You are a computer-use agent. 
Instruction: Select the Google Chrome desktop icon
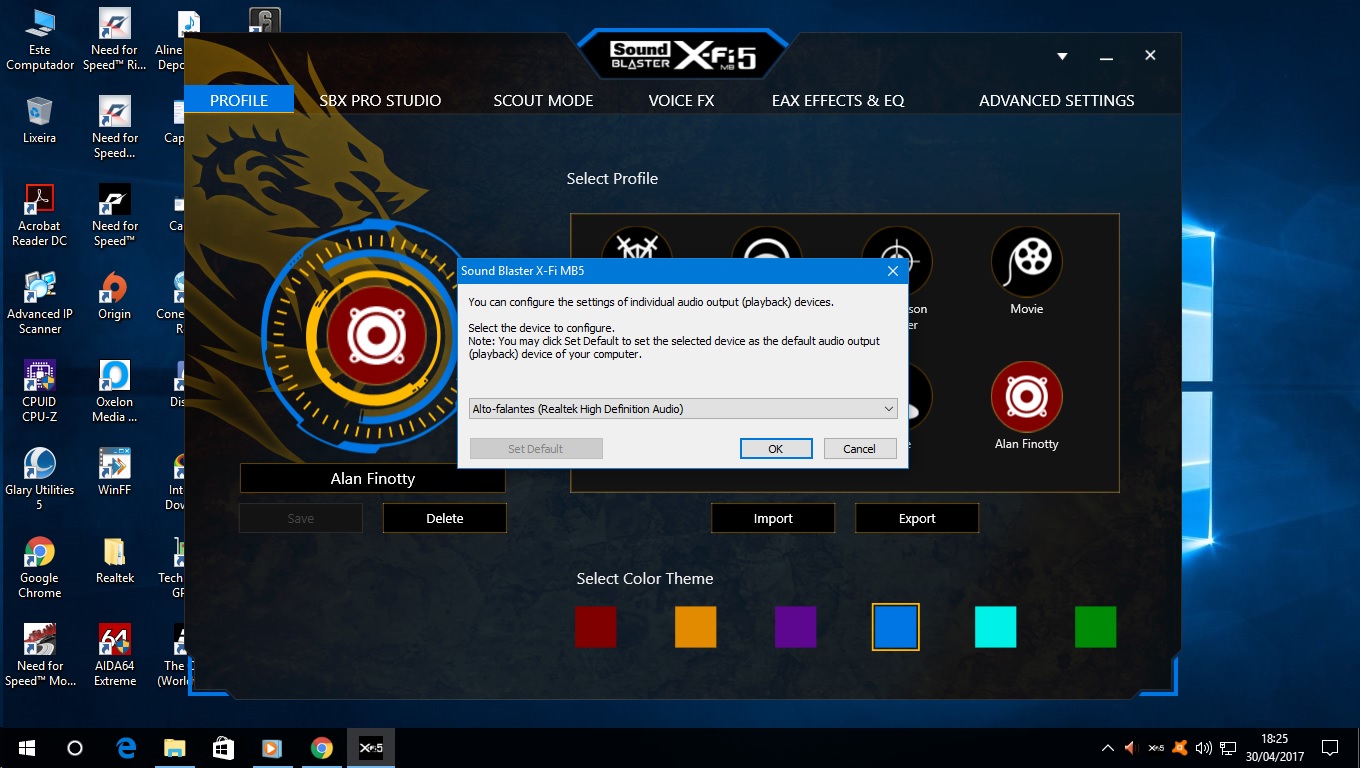[40, 567]
